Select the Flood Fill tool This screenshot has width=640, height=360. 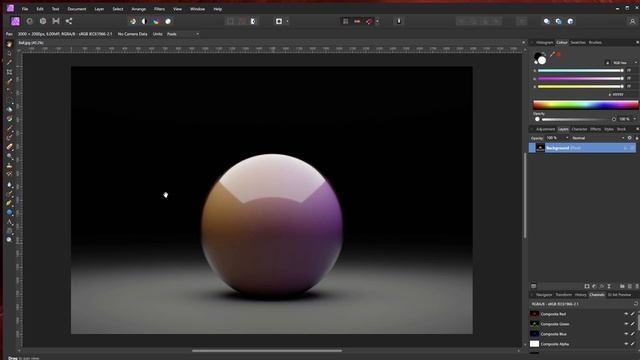click(x=9, y=109)
